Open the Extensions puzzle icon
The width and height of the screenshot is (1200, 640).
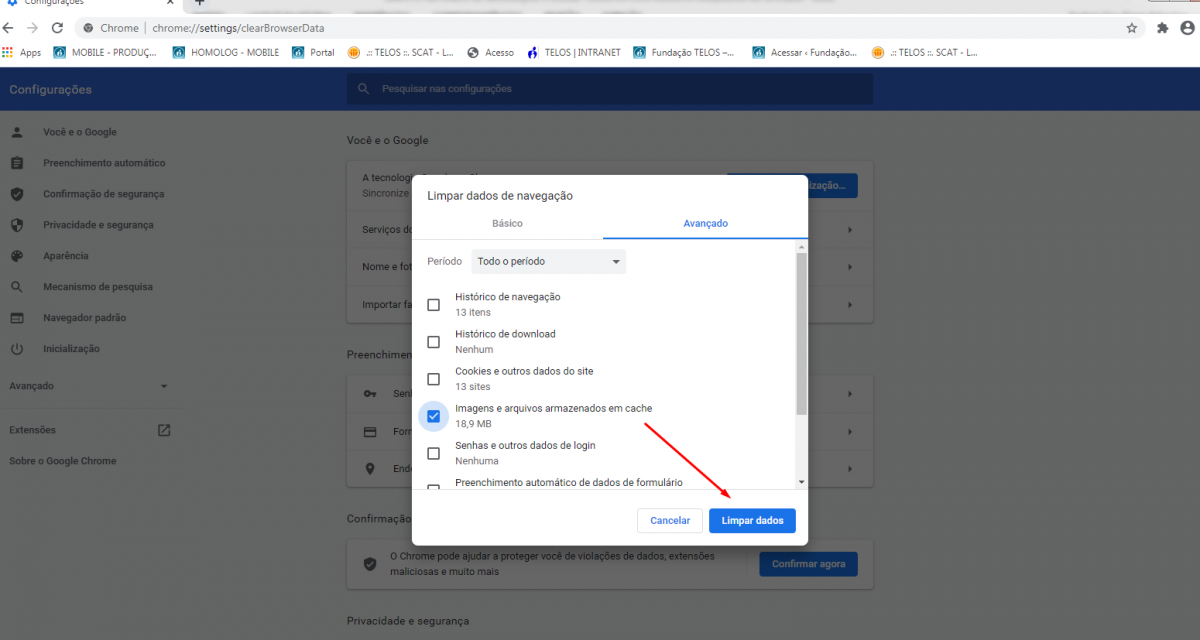click(1162, 28)
